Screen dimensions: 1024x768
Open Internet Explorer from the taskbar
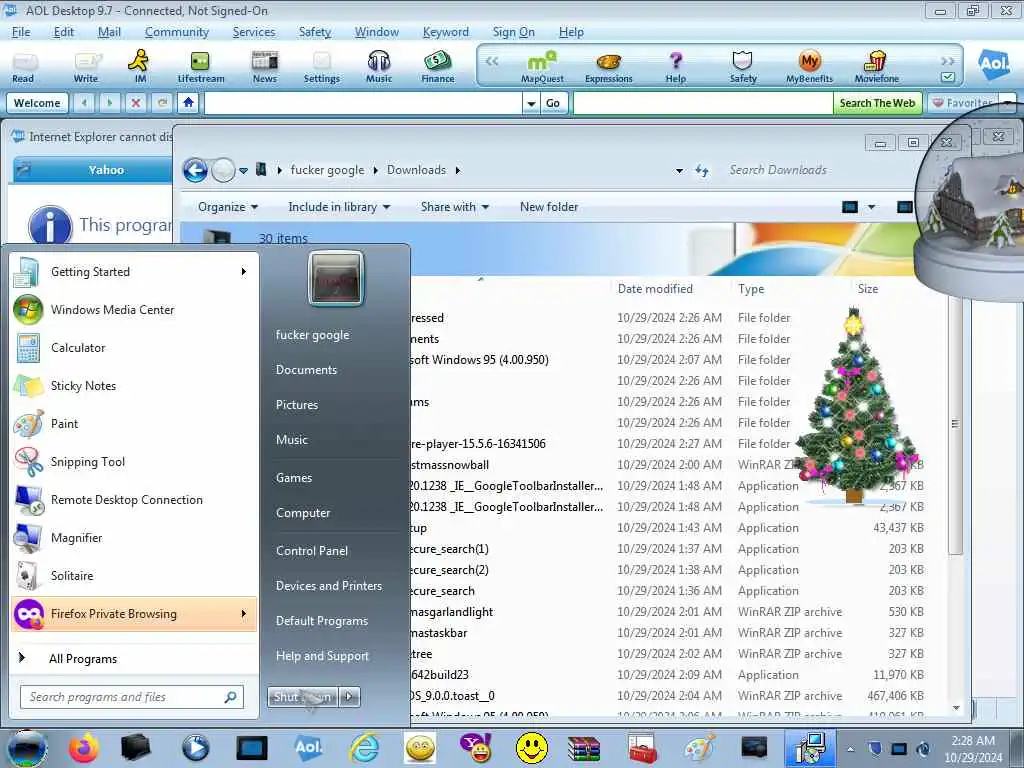point(364,748)
